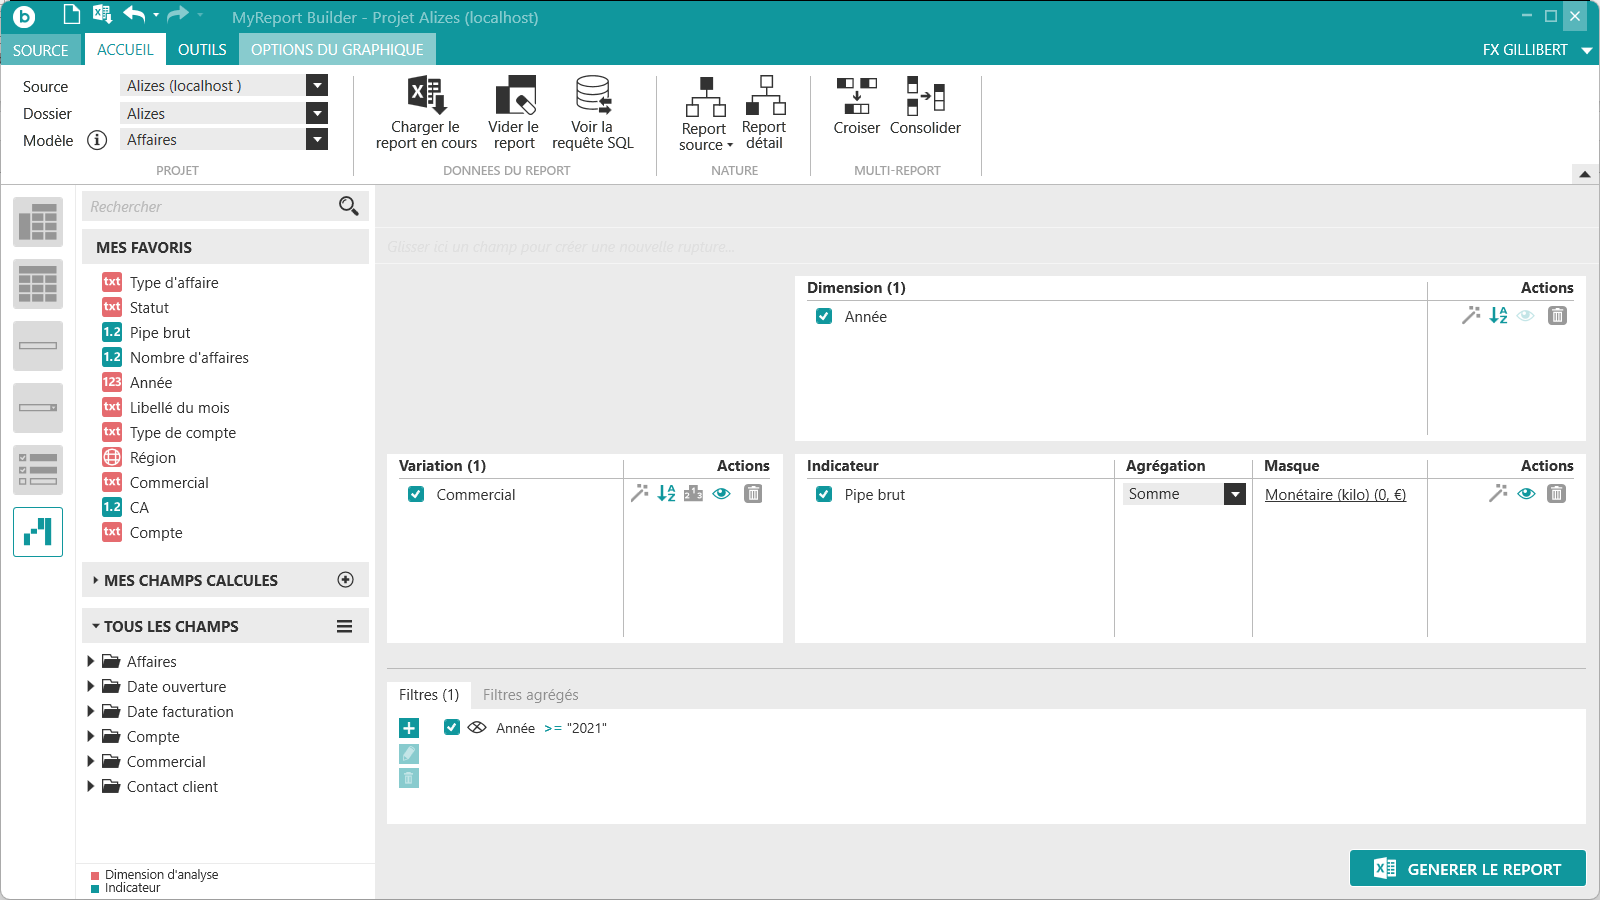Expand the Date facturation folder
1600x900 pixels.
click(91, 711)
